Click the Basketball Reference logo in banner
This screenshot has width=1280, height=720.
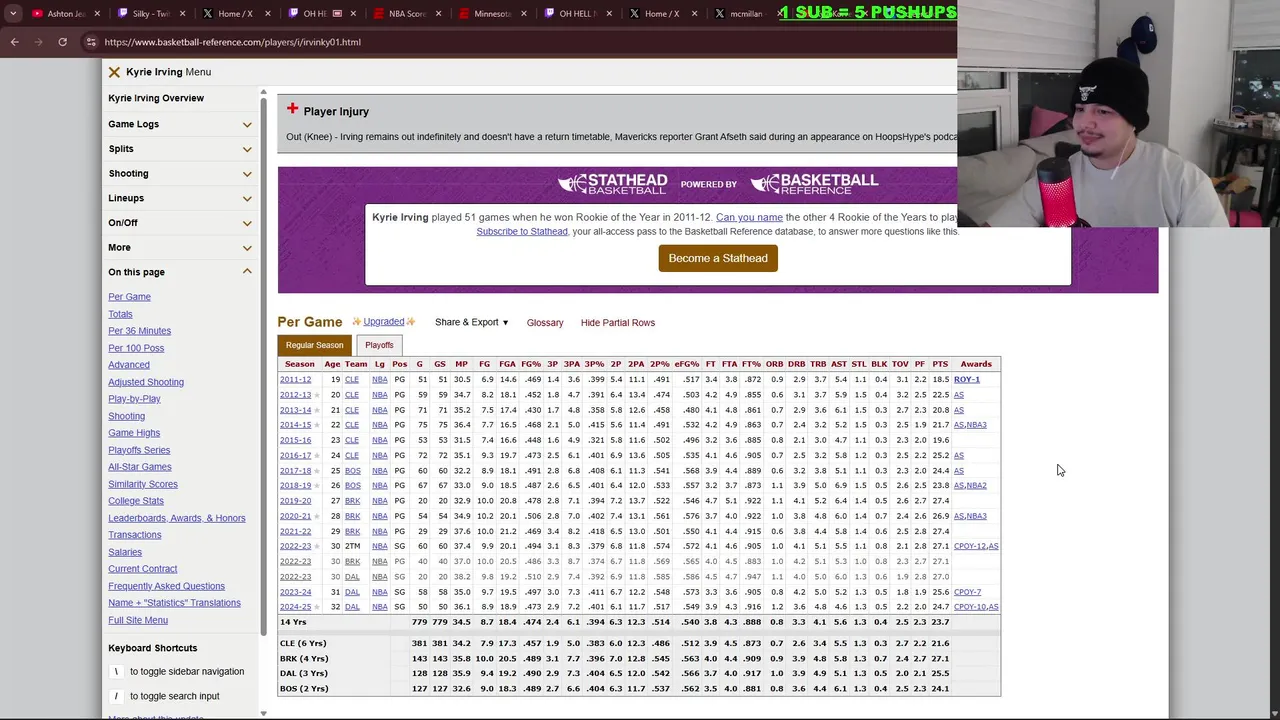814,183
